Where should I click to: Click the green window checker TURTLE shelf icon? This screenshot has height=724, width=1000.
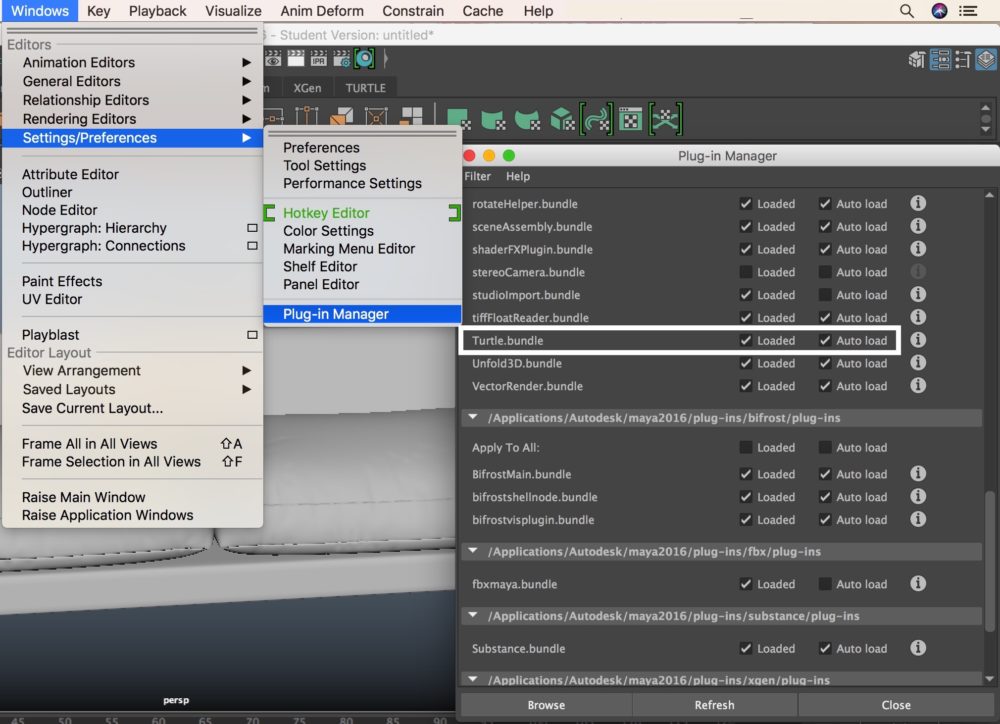631,119
